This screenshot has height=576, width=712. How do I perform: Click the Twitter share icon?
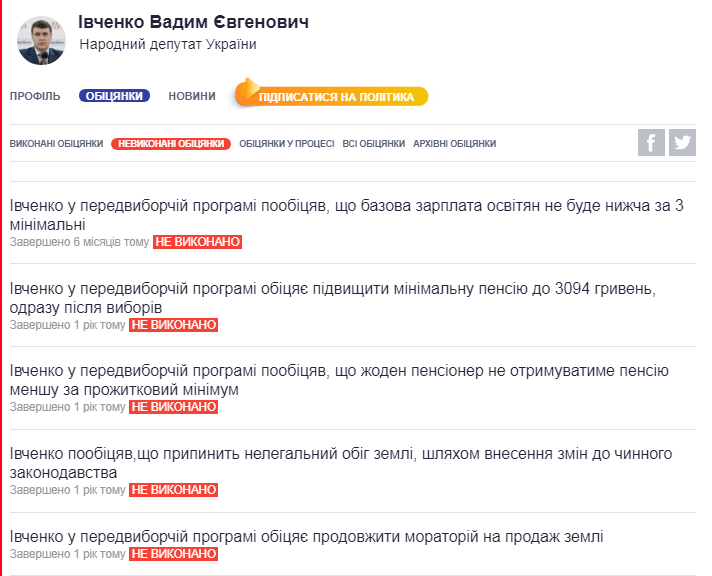[x=683, y=143]
